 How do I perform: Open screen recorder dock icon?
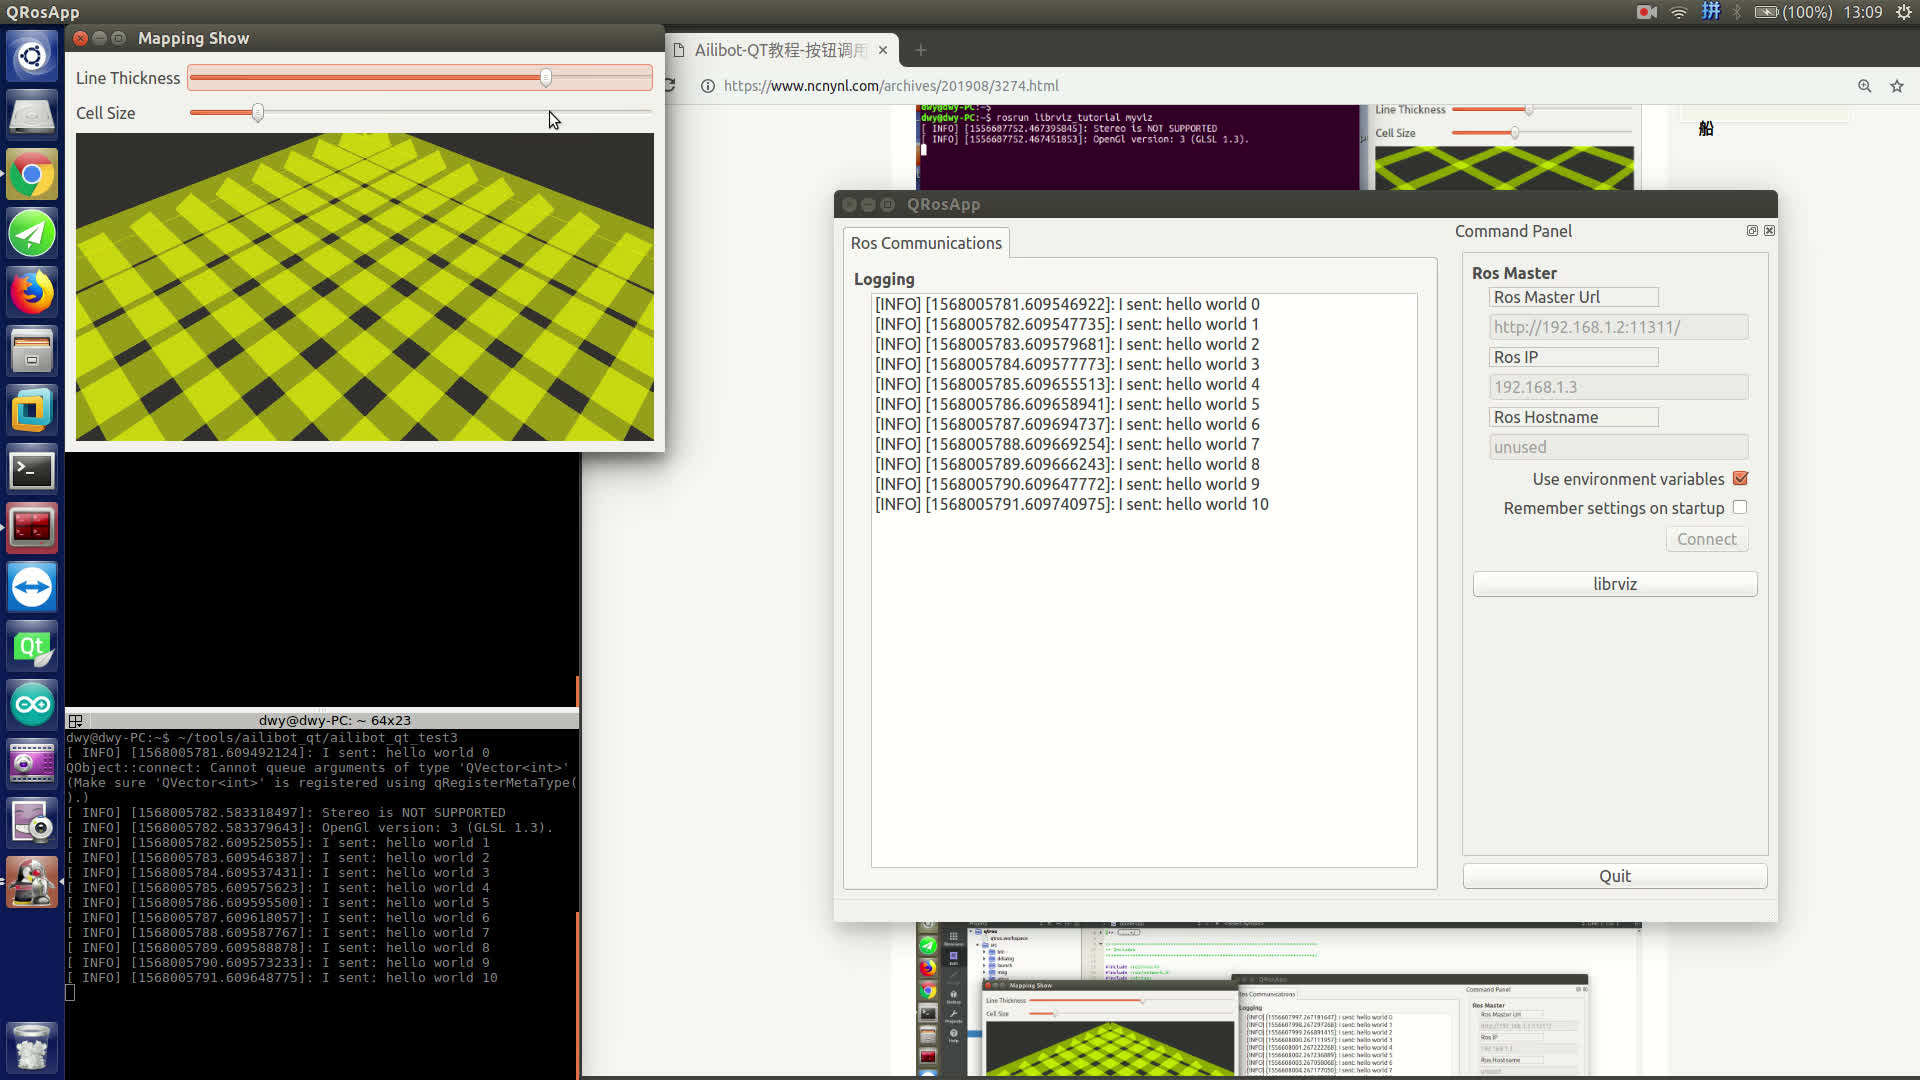[32, 764]
